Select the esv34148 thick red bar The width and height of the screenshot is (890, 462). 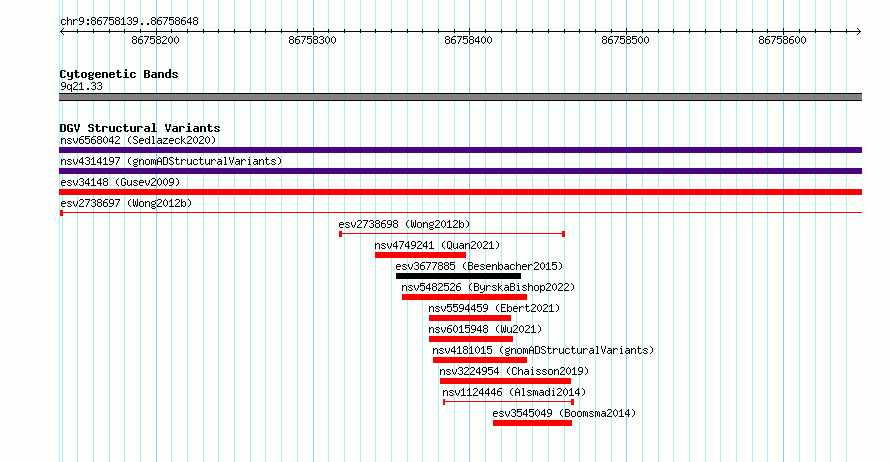tap(460, 192)
